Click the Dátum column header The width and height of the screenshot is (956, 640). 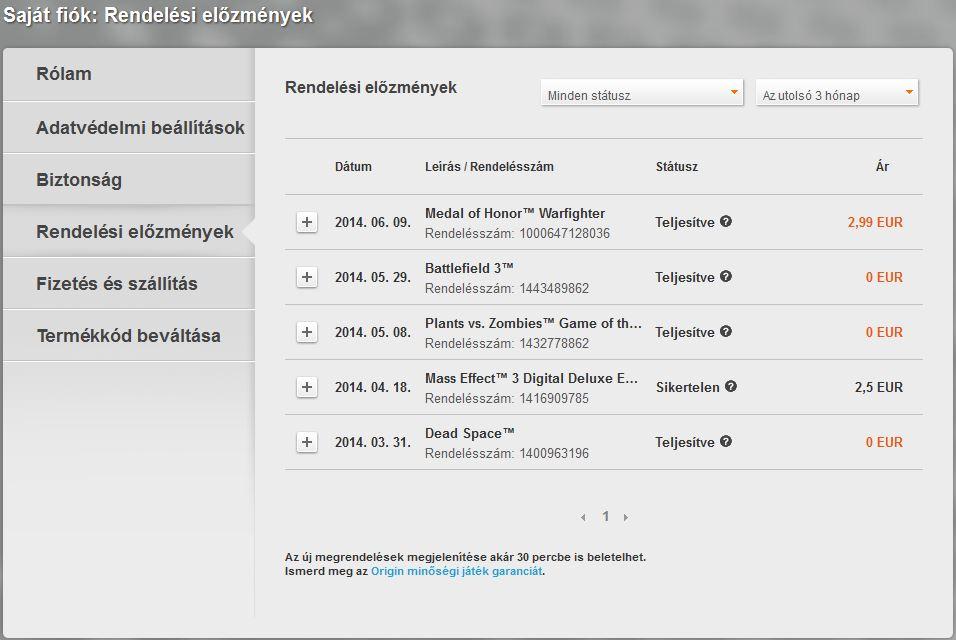[353, 166]
